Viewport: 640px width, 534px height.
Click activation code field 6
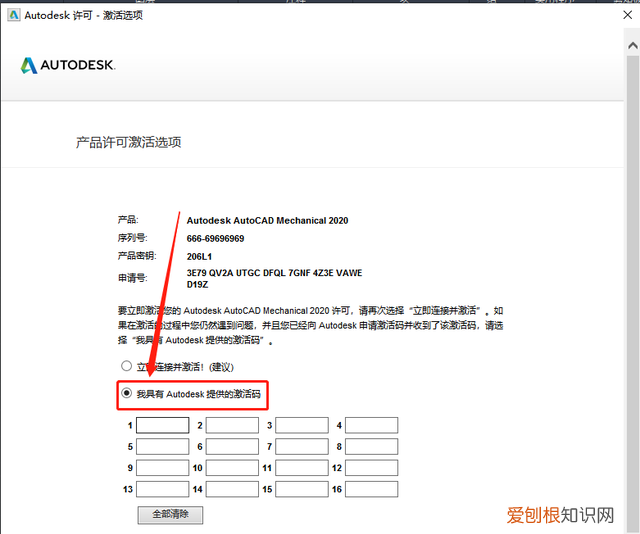232,446
